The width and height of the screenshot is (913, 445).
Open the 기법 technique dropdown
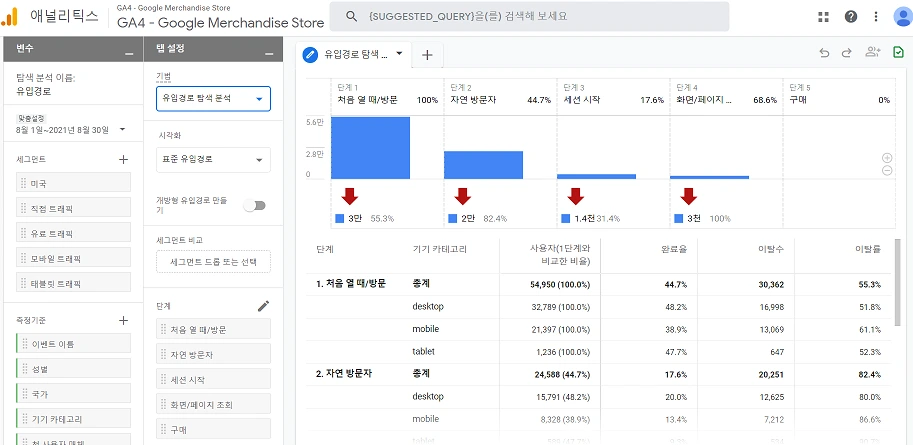point(213,98)
